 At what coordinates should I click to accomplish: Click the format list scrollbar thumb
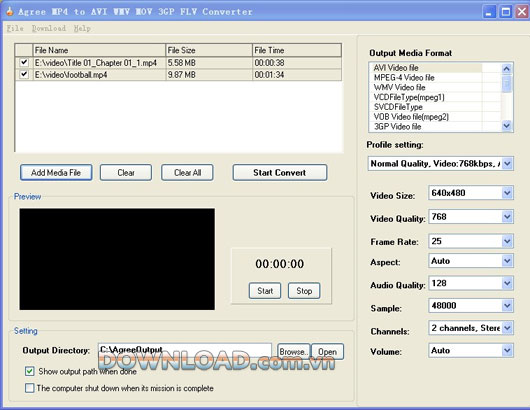[506, 83]
